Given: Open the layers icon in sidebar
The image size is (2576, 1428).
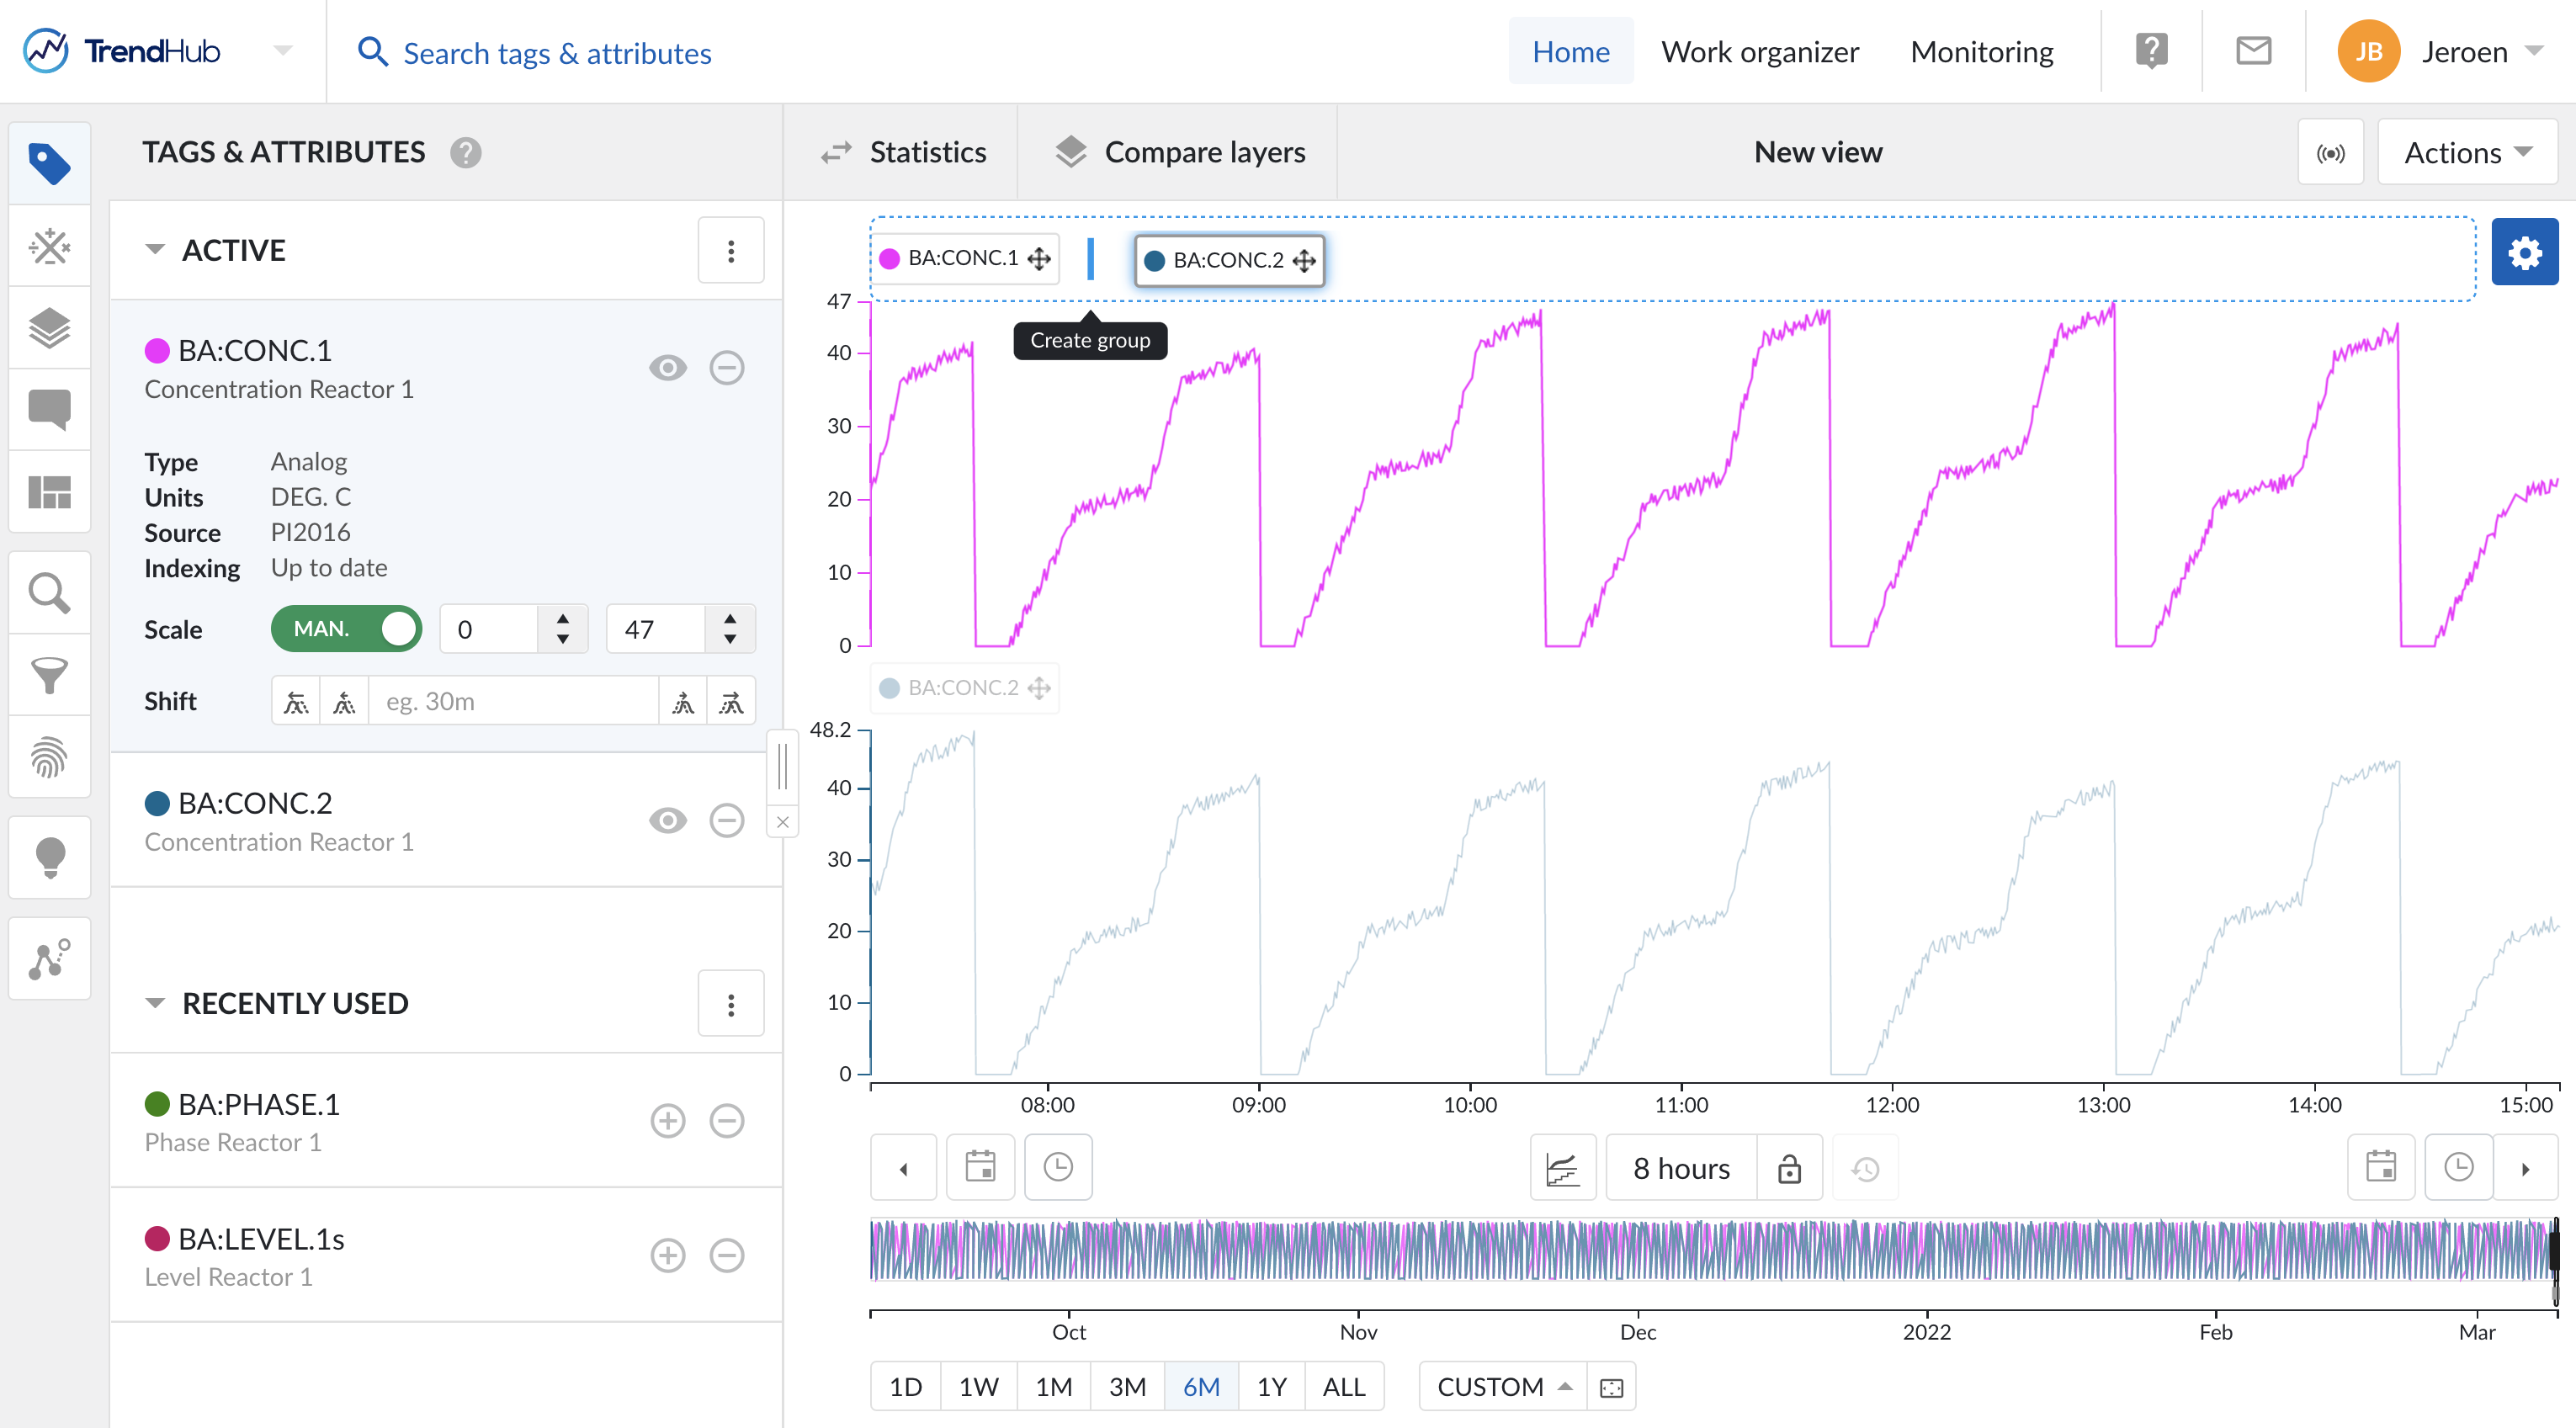Looking at the screenshot, I should (49, 327).
